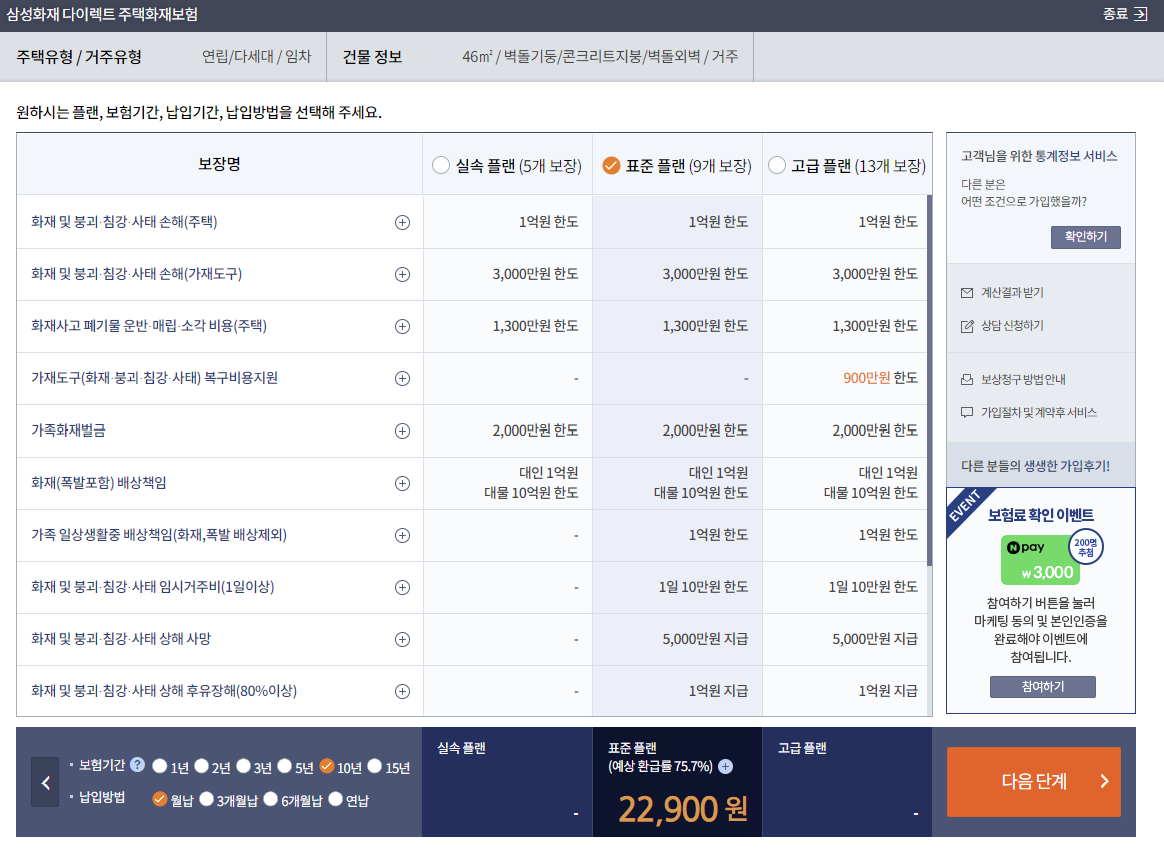Choose 3년 insurance period

tap(243, 766)
